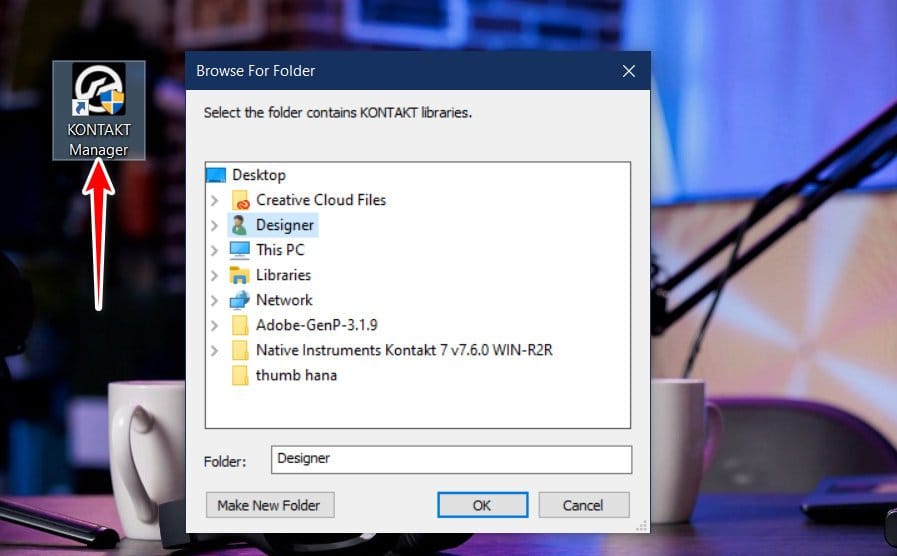Expand the Libraries node

(x=215, y=275)
